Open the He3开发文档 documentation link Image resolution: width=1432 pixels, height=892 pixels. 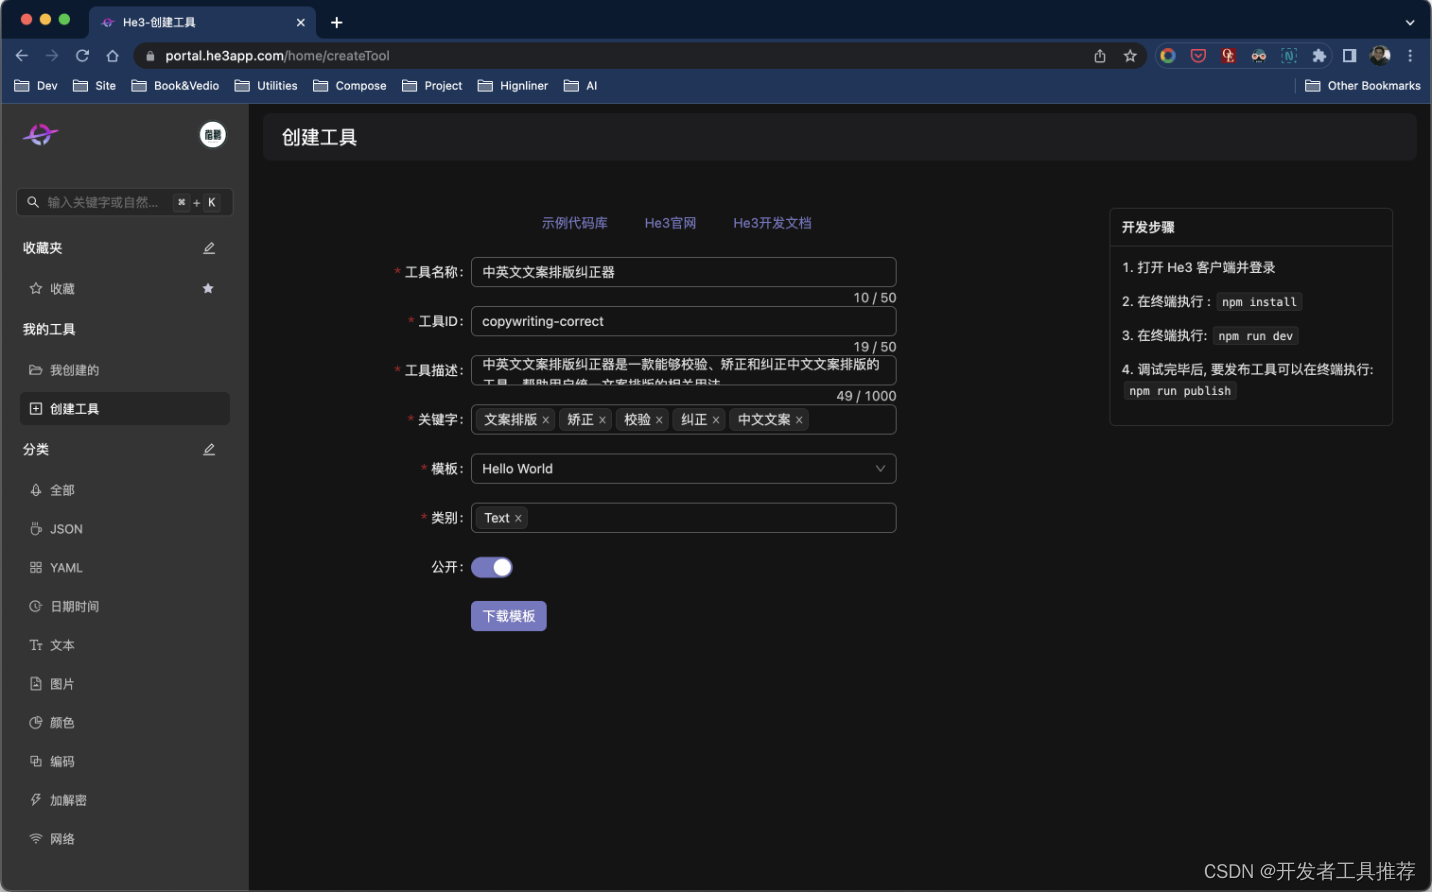tap(772, 223)
